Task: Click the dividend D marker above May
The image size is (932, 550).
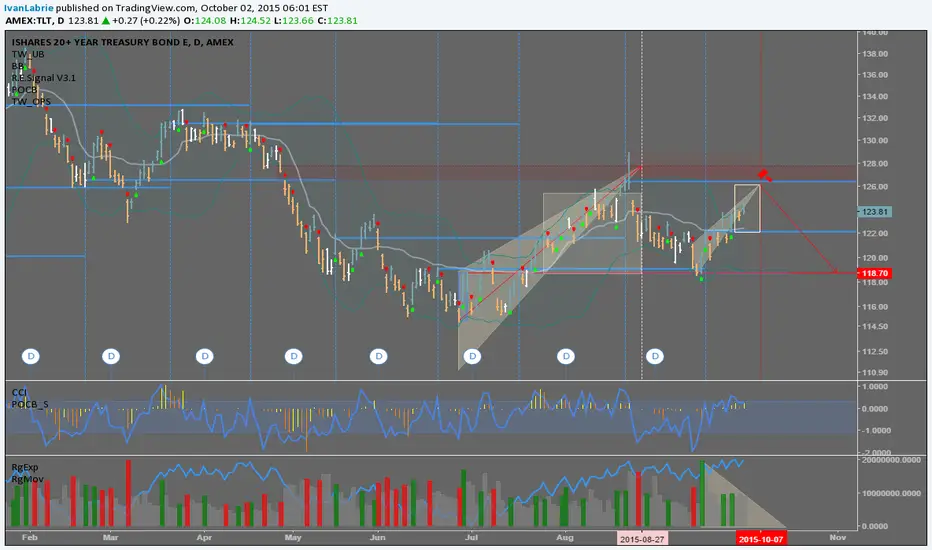Action: [293, 357]
